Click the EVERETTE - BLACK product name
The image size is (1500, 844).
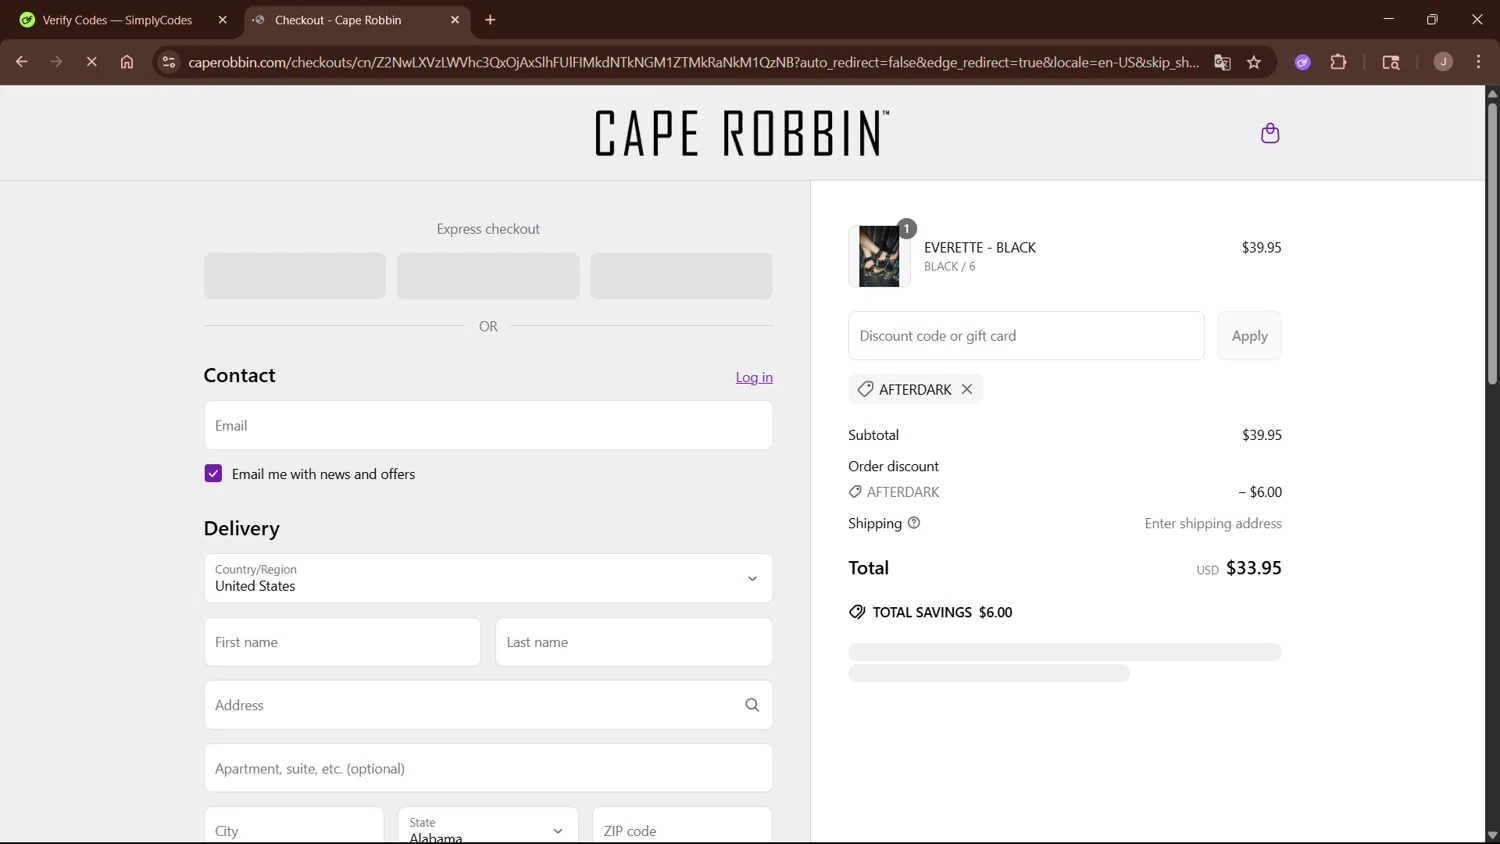tap(980, 247)
